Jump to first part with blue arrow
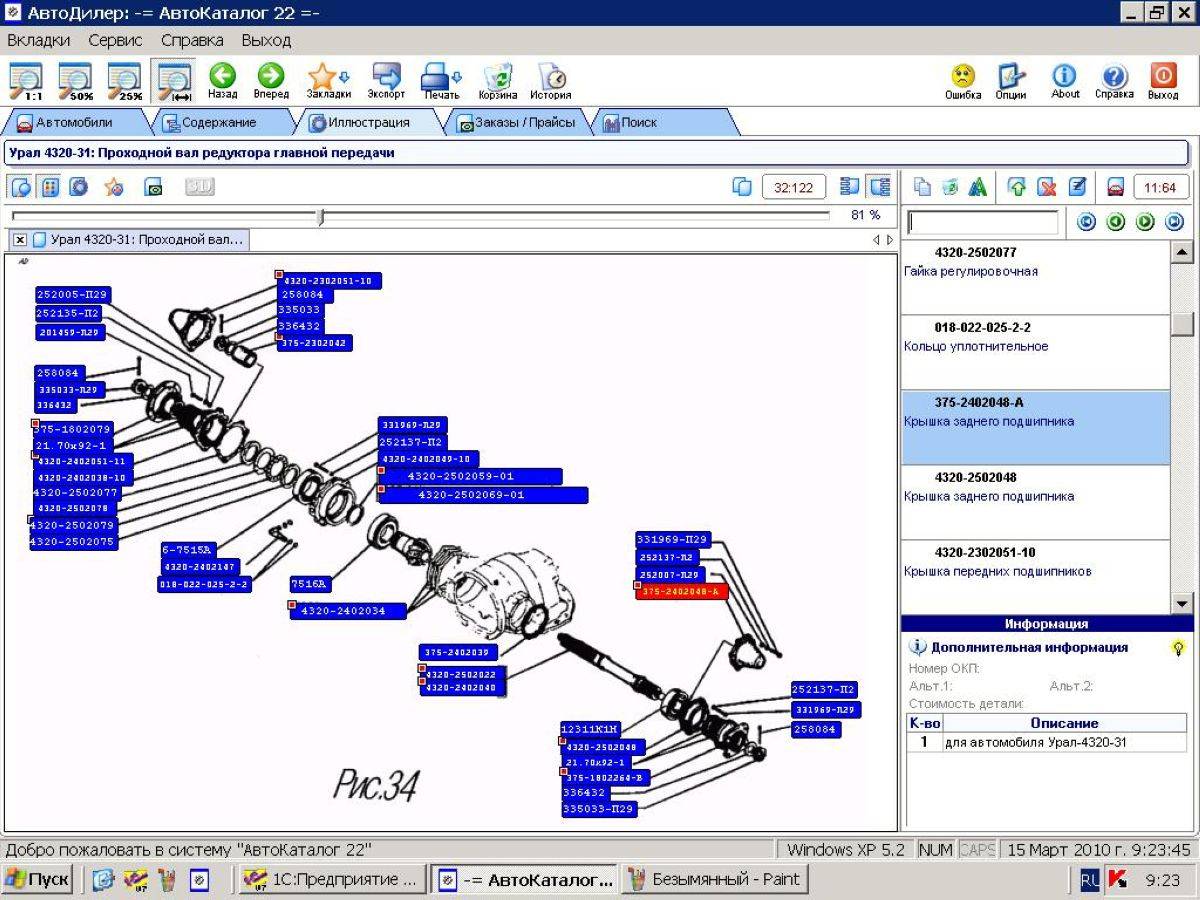The height and width of the screenshot is (900, 1200). (1087, 222)
